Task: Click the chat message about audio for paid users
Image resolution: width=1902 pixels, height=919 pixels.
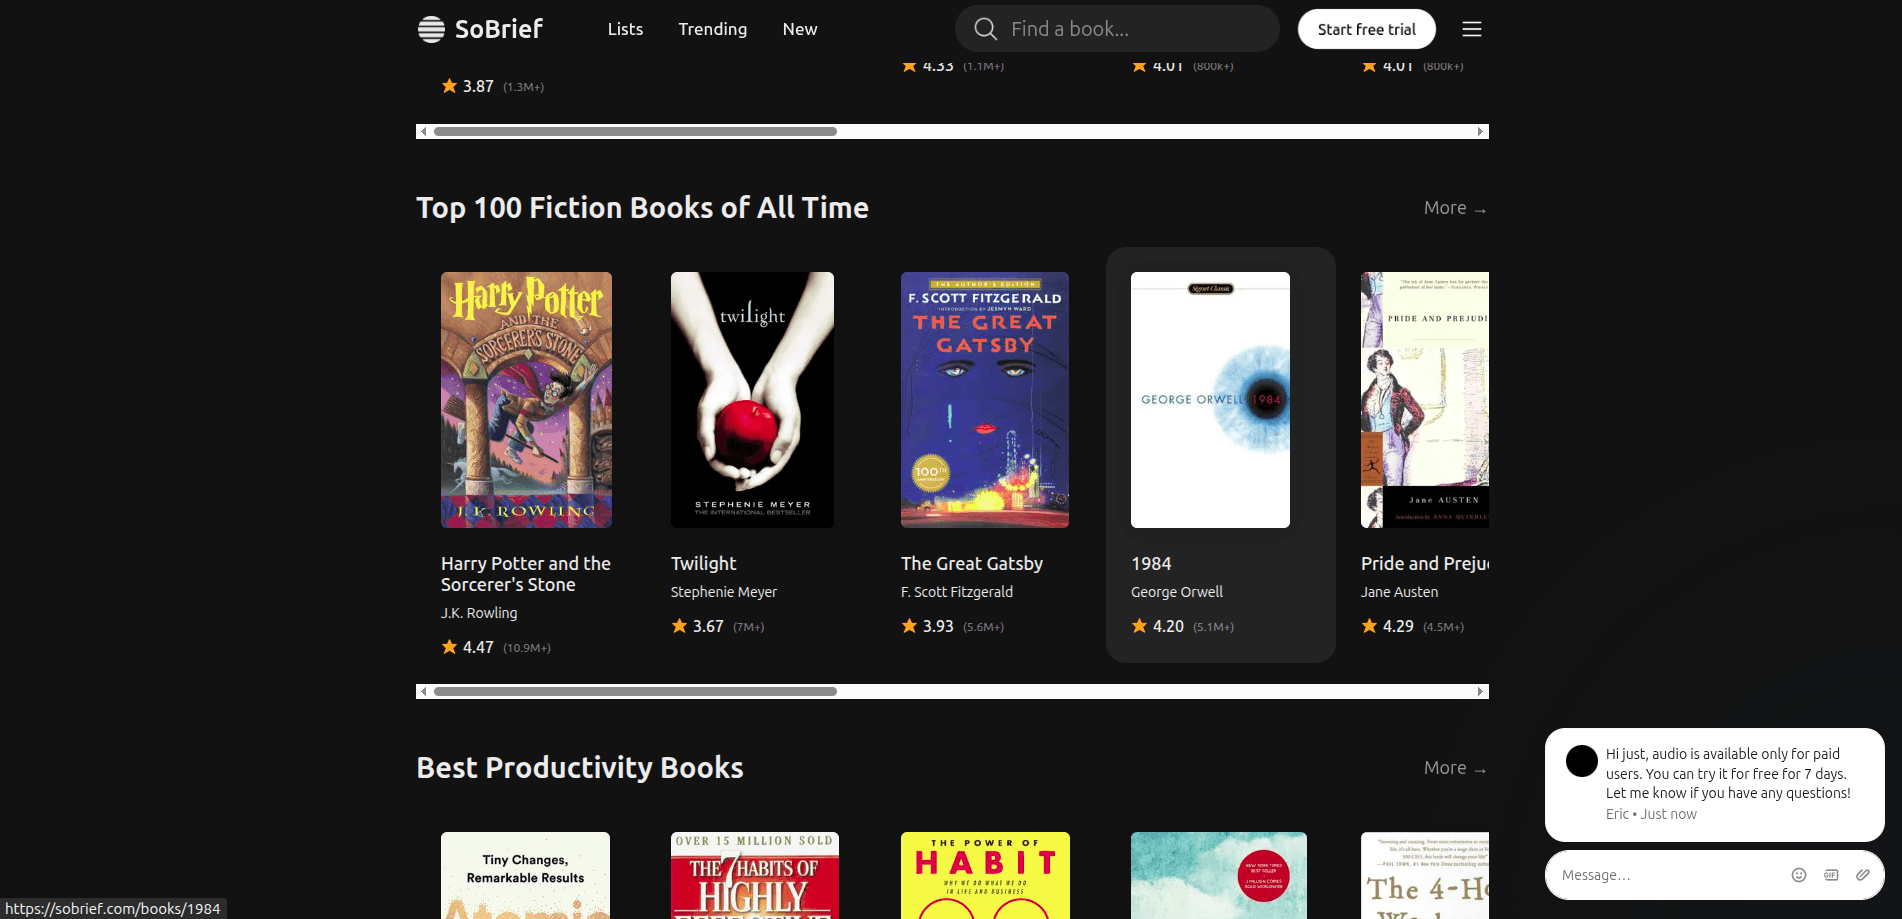Action: pos(1728,773)
